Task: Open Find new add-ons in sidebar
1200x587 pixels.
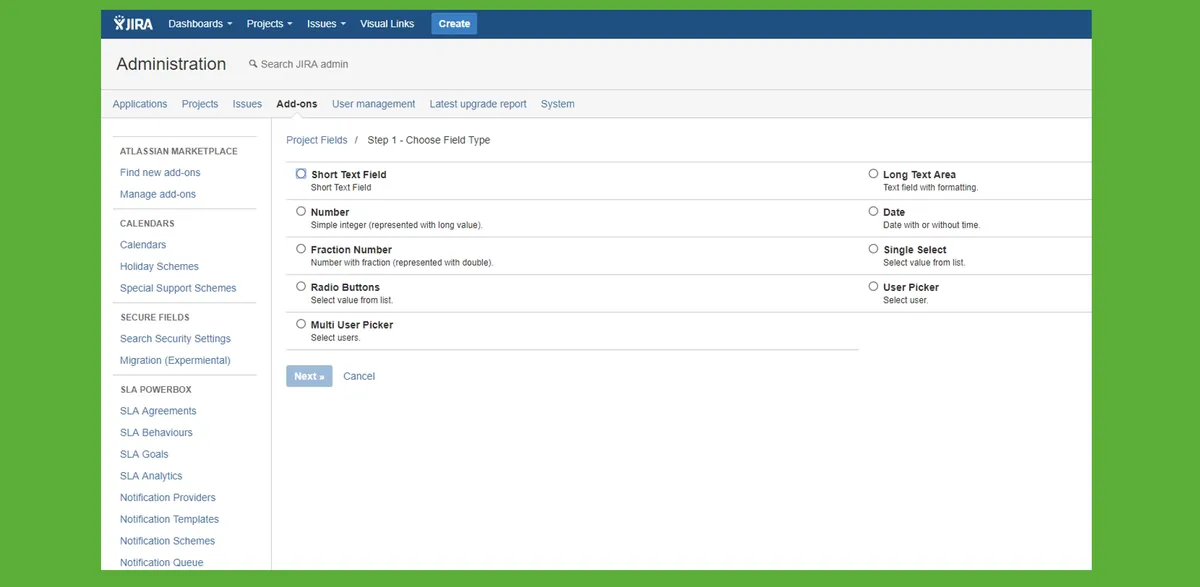Action: pyautogui.click(x=160, y=173)
